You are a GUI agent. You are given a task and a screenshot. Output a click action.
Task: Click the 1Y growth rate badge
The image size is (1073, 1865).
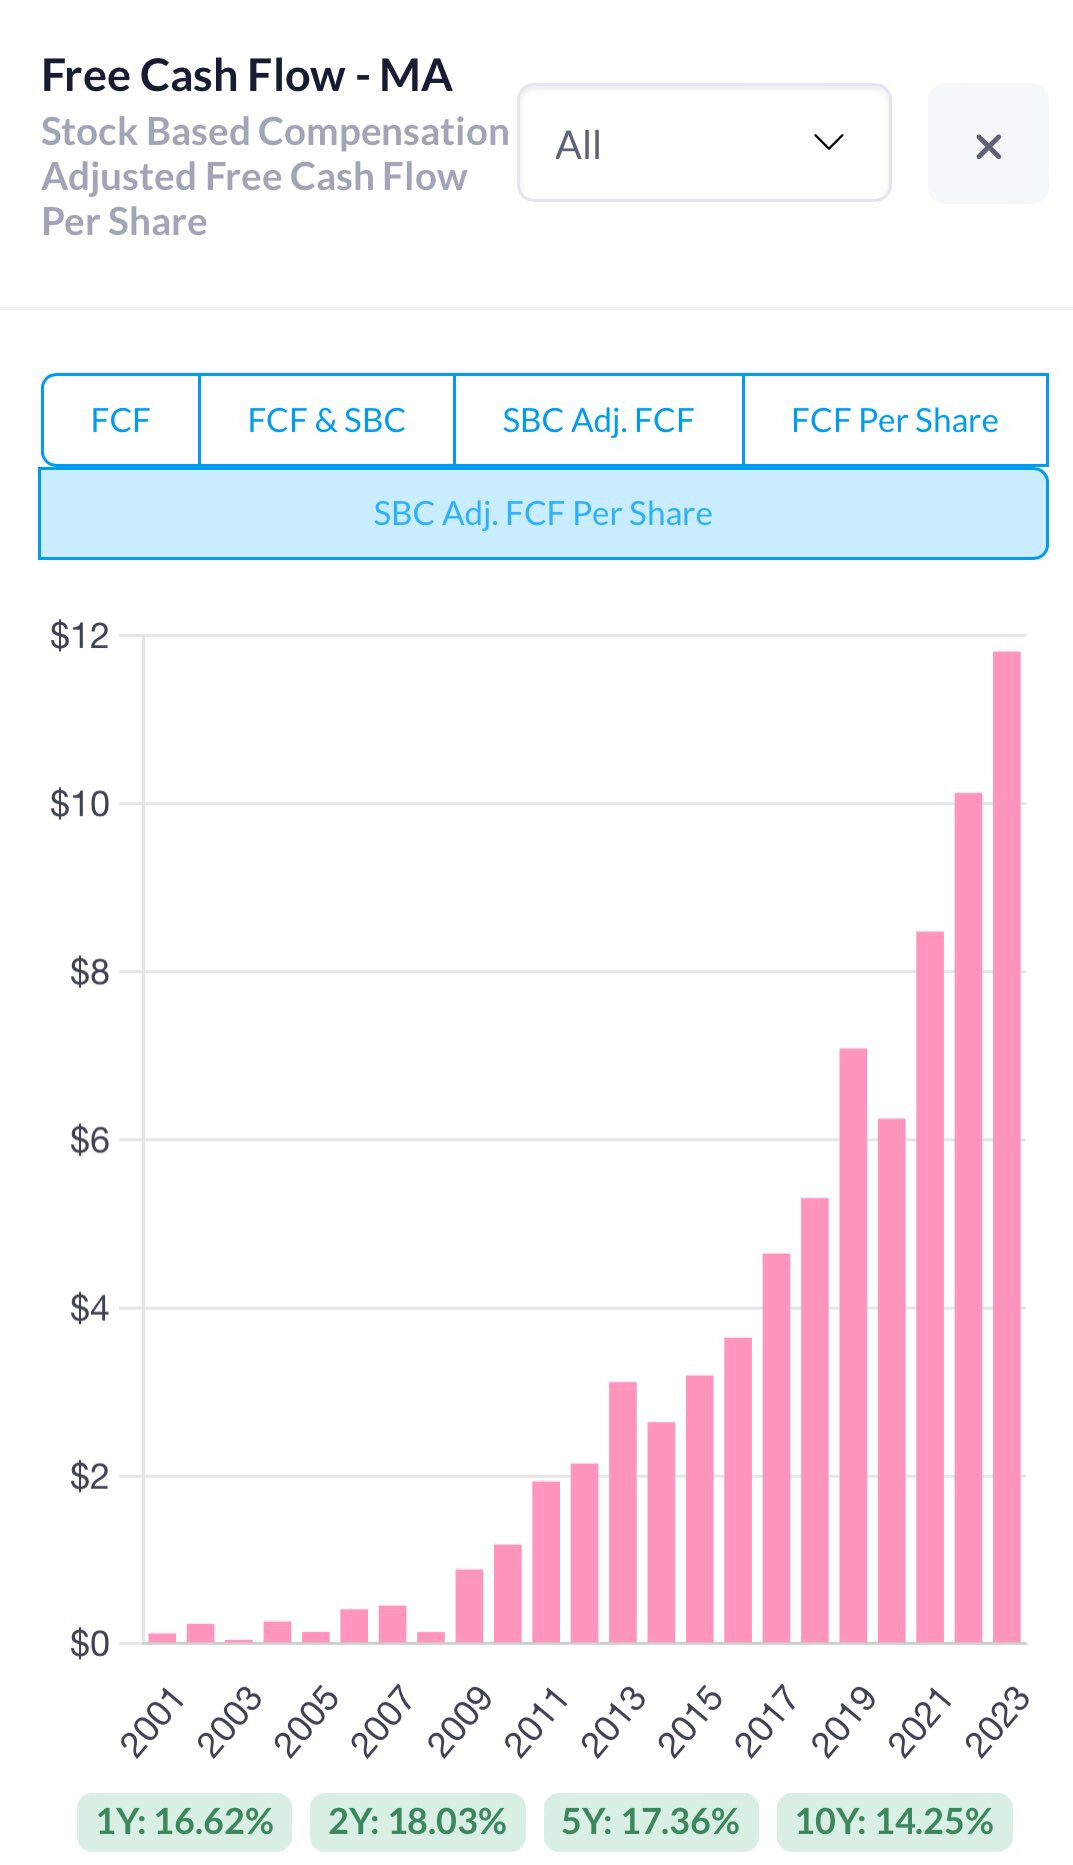184,1821
